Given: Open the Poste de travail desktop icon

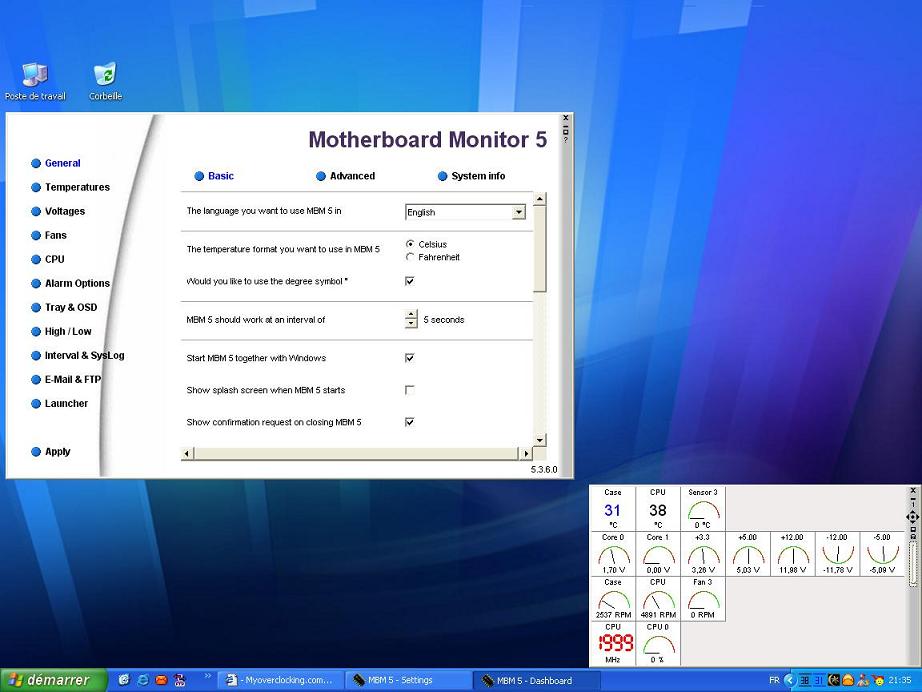Looking at the screenshot, I should coord(35,81).
